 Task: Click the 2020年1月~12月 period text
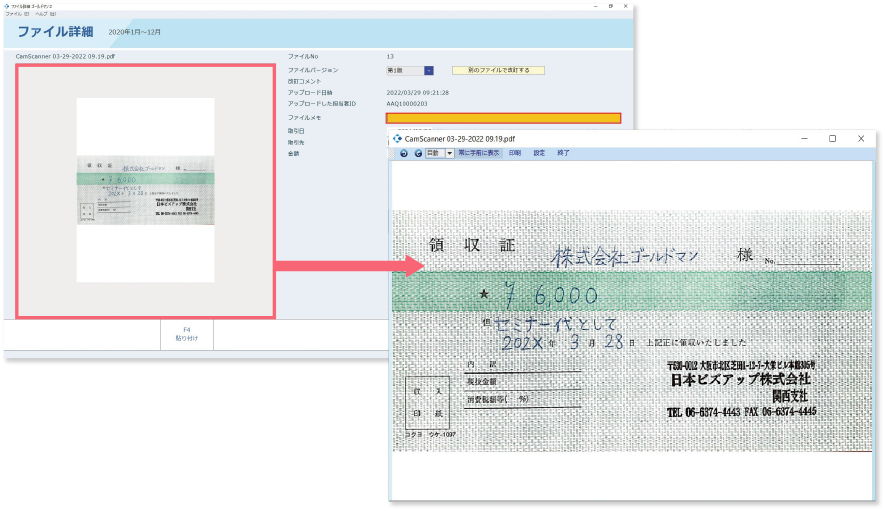pos(135,32)
